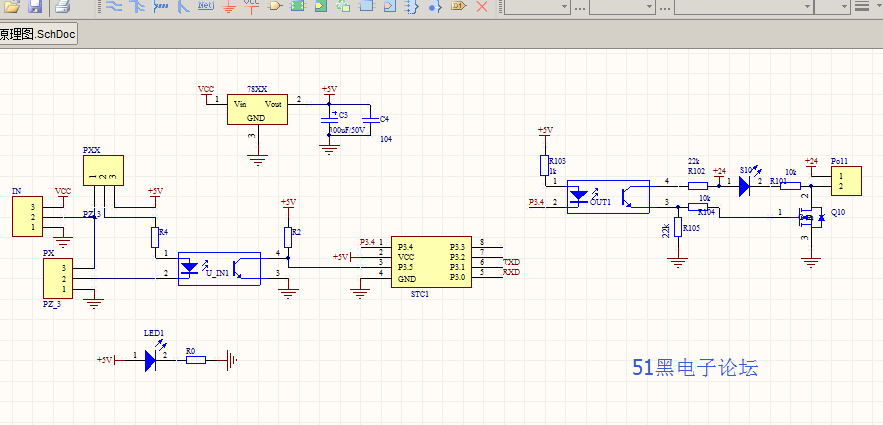Image resolution: width=883 pixels, height=425 pixels.
Task: Select the Place Part gate icon
Action: coord(275,6)
